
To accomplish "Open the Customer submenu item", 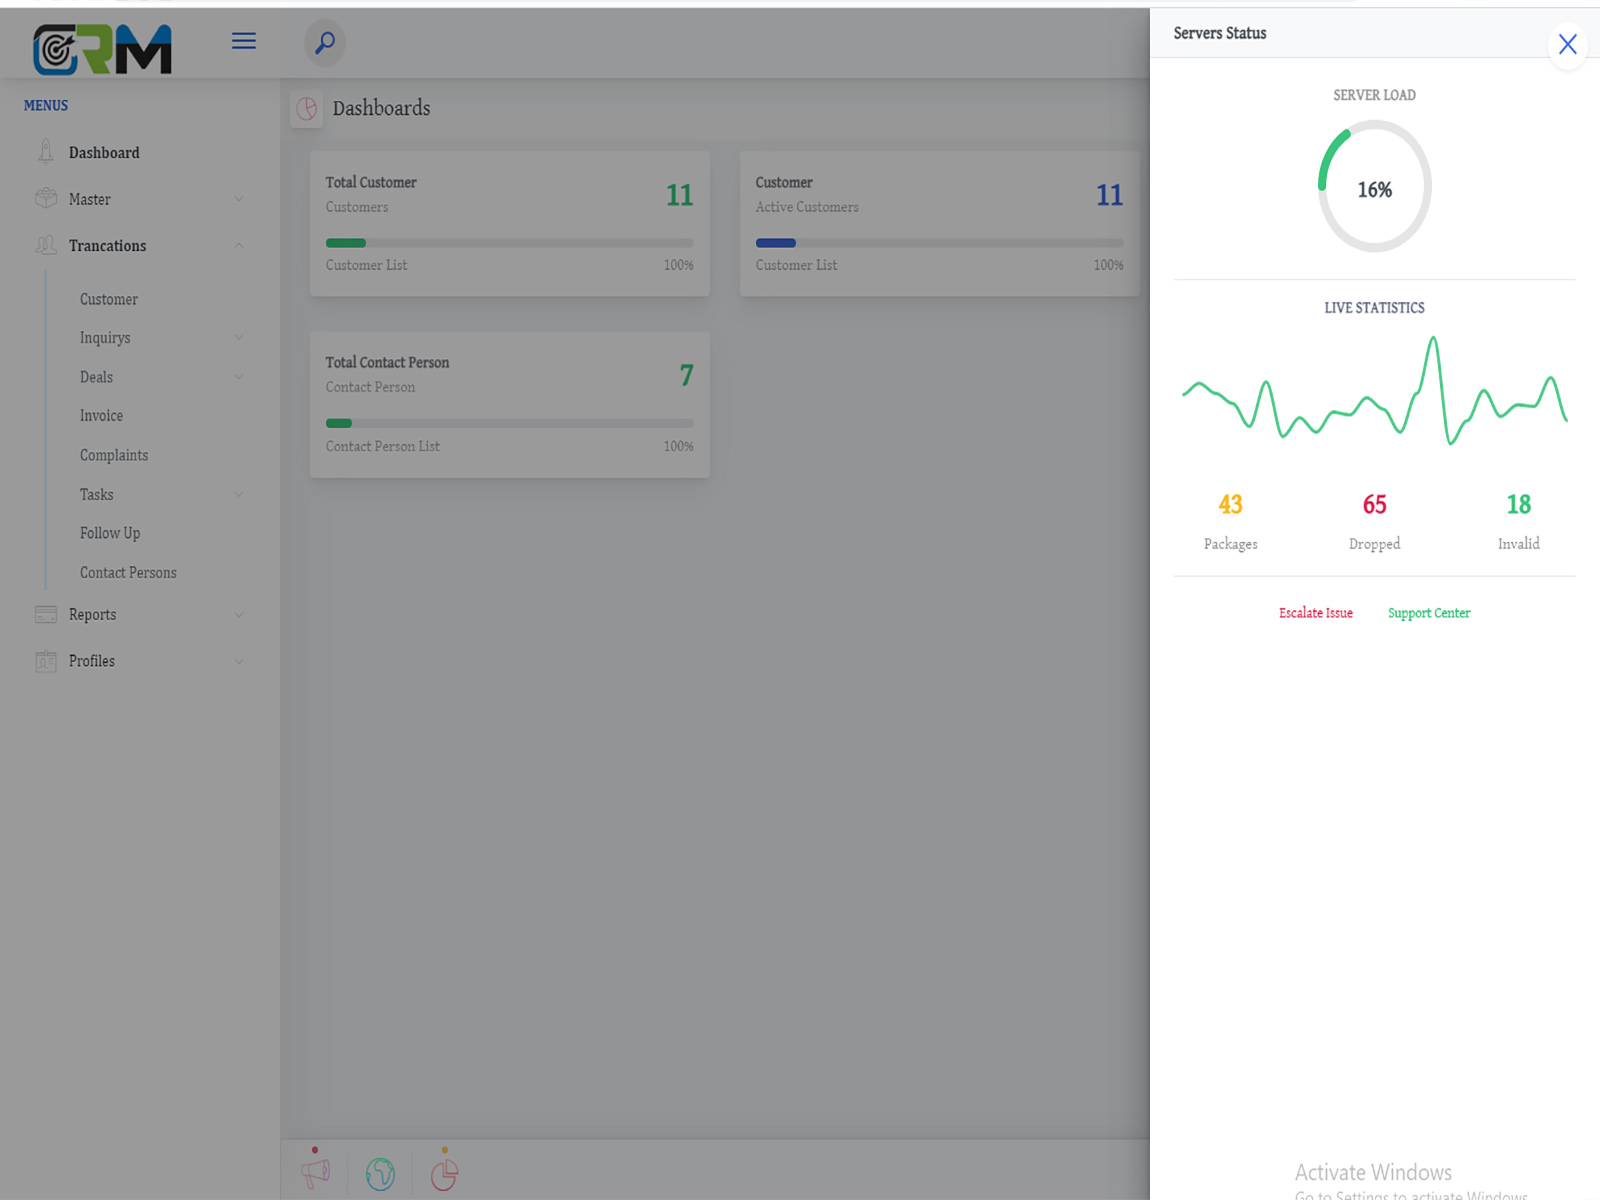I will point(109,299).
